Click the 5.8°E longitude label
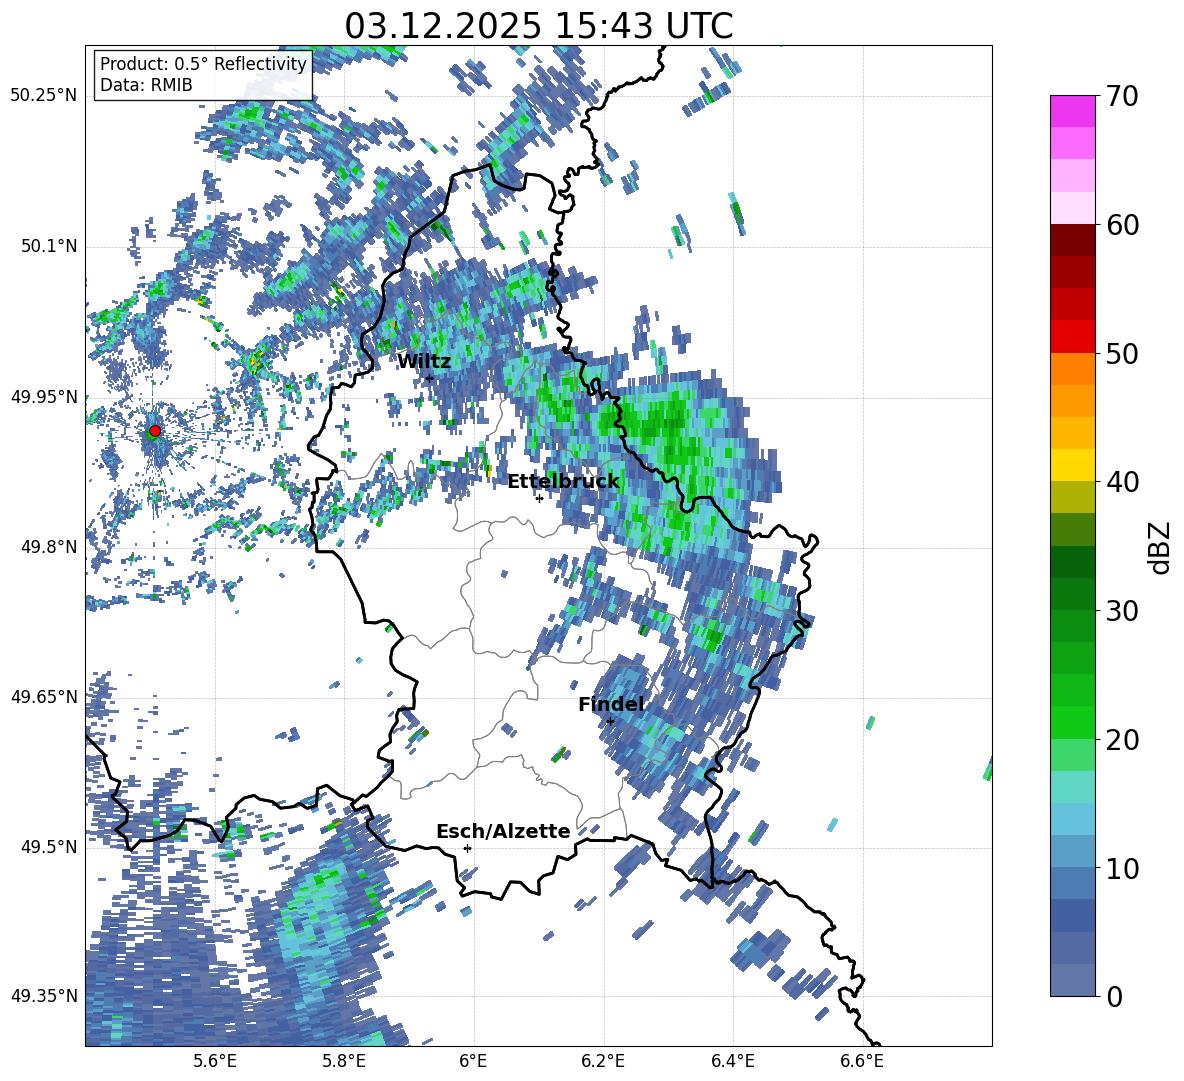 pyautogui.click(x=344, y=1061)
